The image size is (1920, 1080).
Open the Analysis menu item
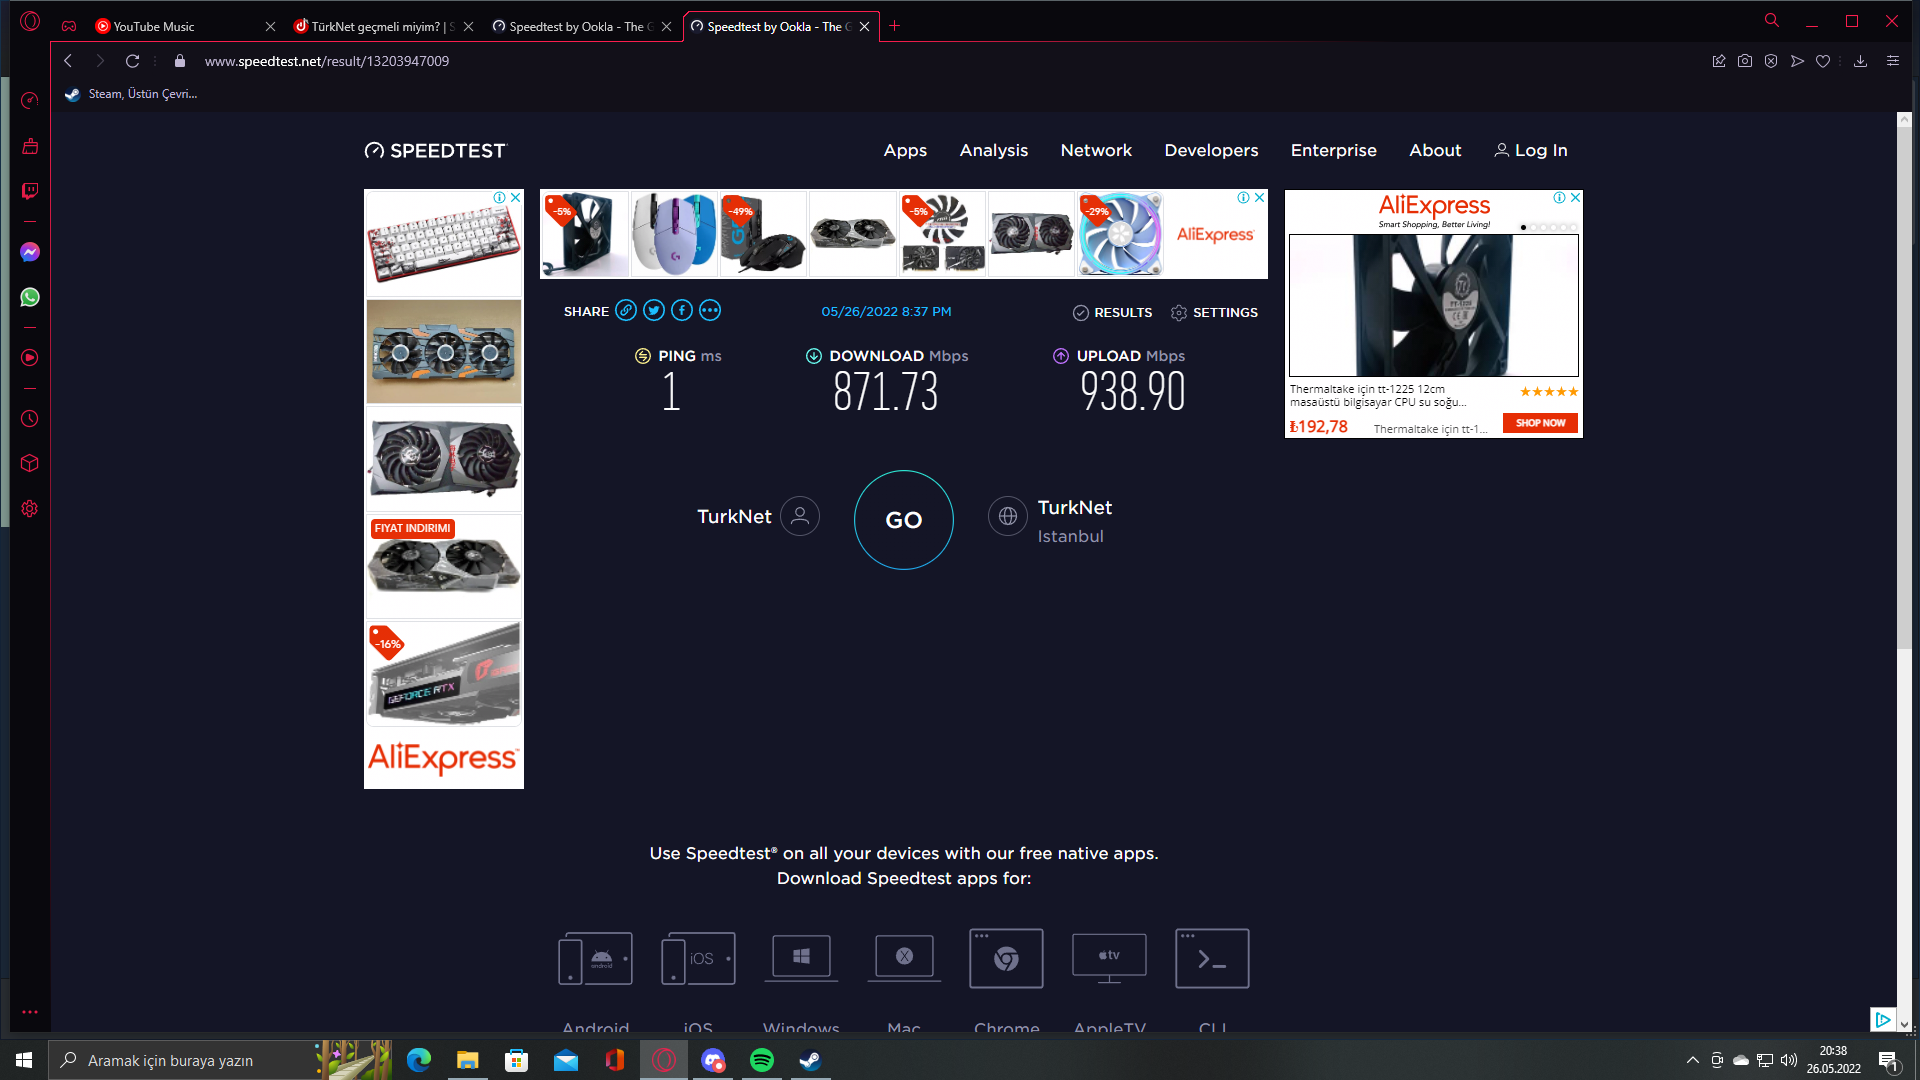tap(993, 150)
